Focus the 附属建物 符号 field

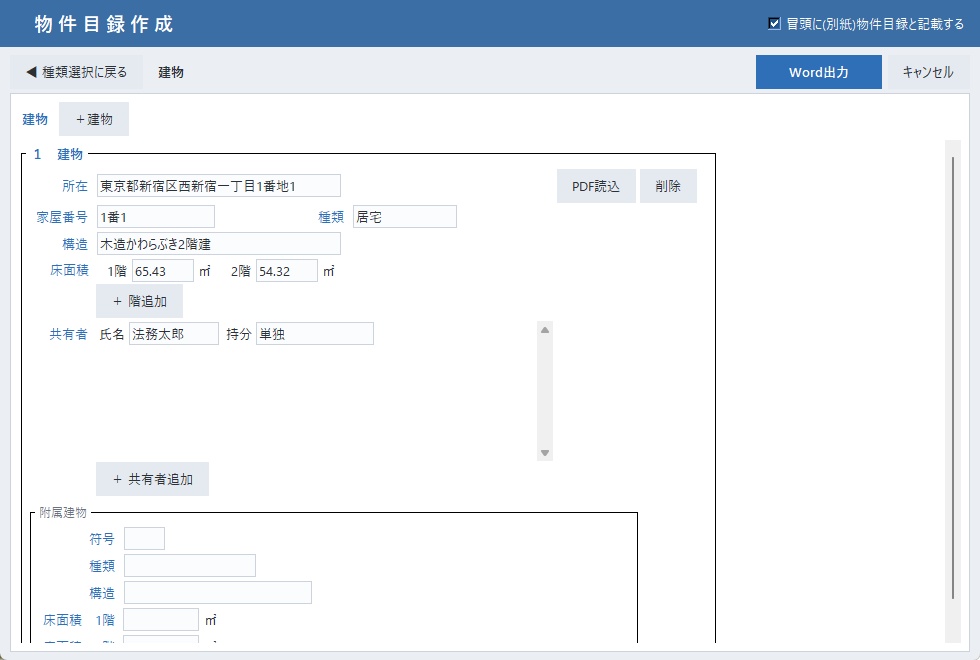click(x=144, y=538)
